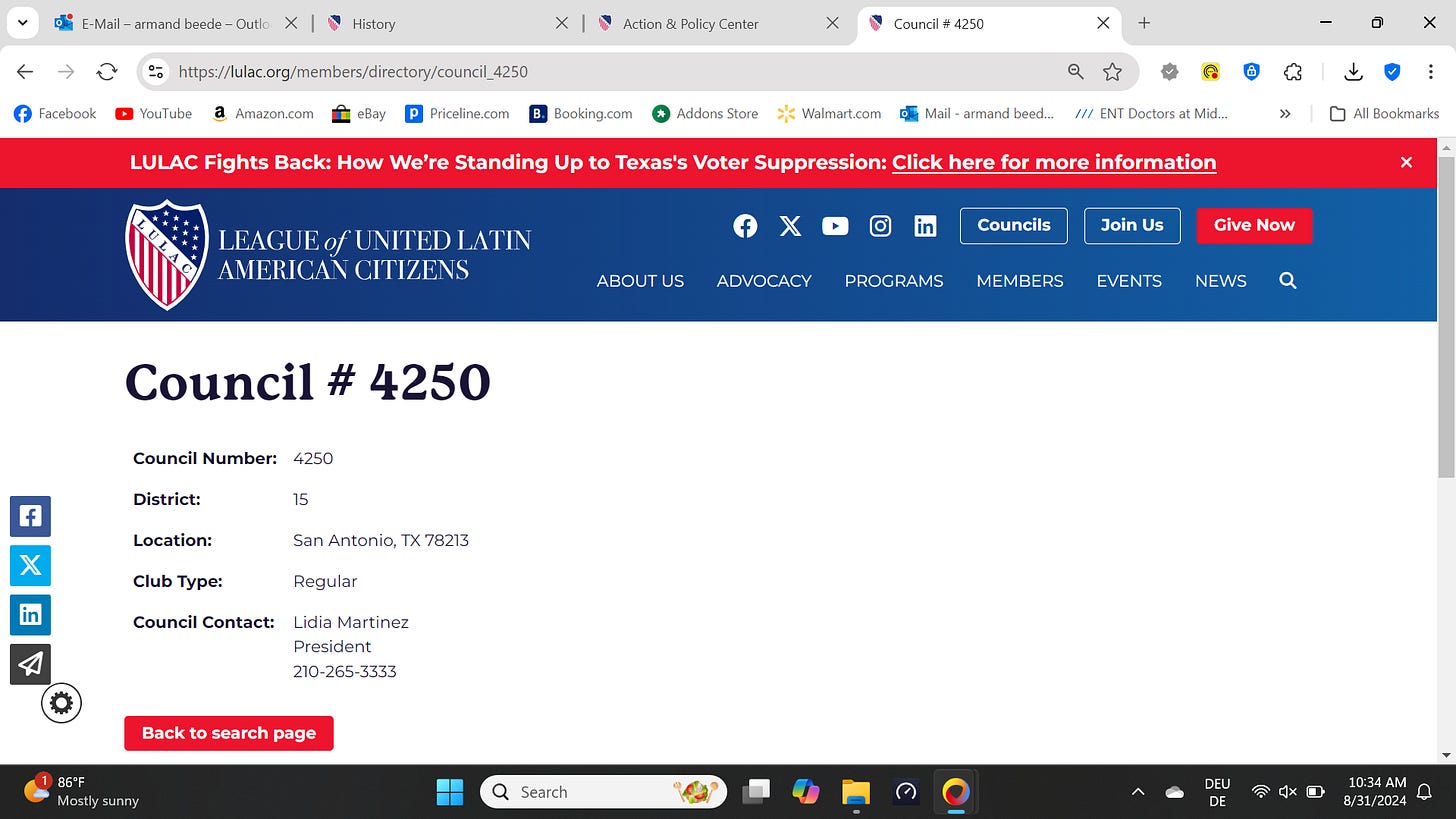Click phone number 210-265-3333
Viewport: 1456px width, 819px height.
click(345, 672)
